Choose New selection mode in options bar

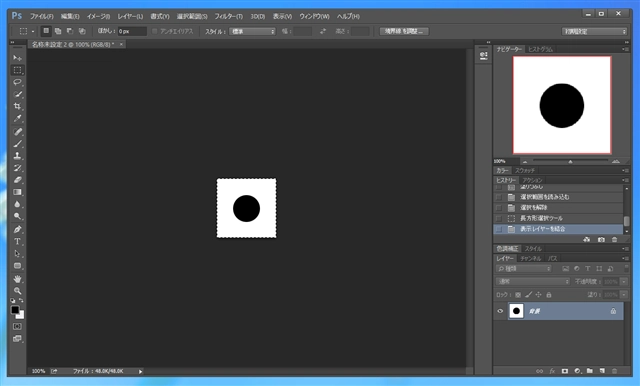point(46,31)
